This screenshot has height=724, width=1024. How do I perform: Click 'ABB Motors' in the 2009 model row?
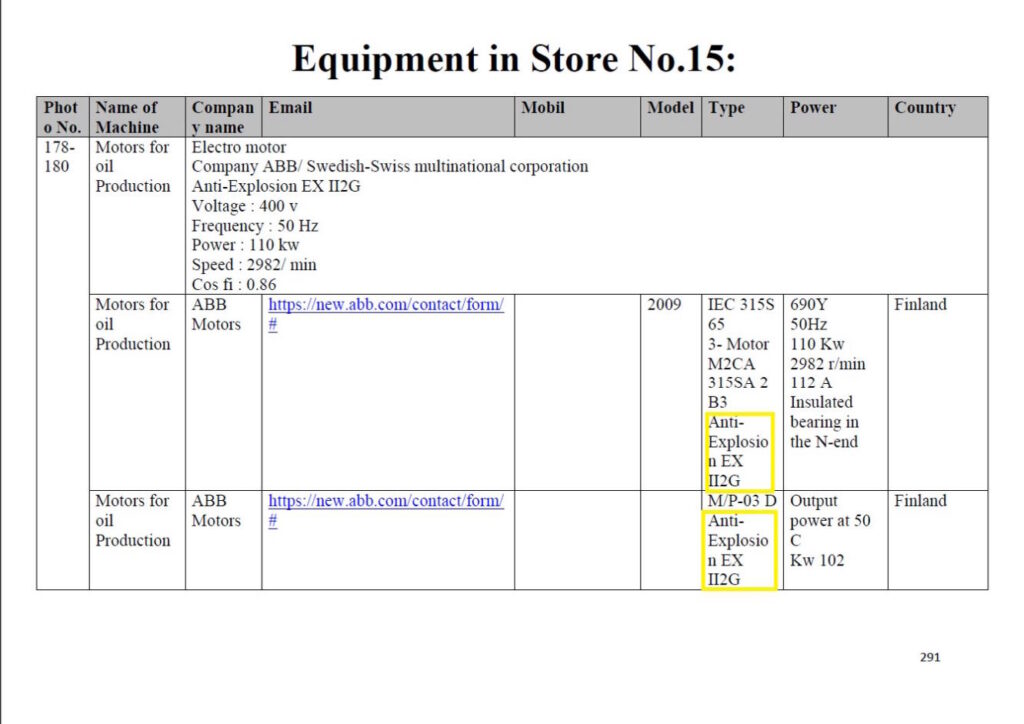216,314
